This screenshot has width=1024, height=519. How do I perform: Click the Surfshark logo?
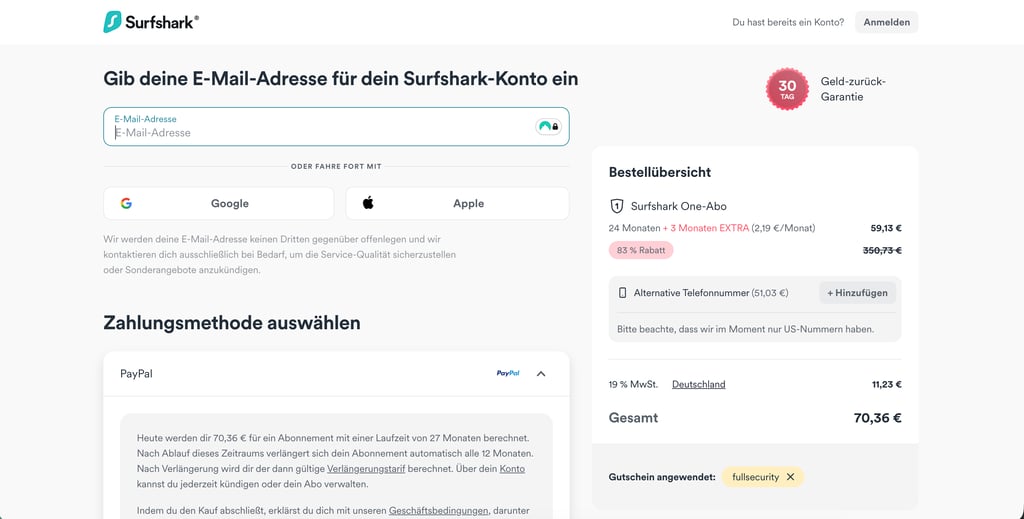click(x=151, y=22)
